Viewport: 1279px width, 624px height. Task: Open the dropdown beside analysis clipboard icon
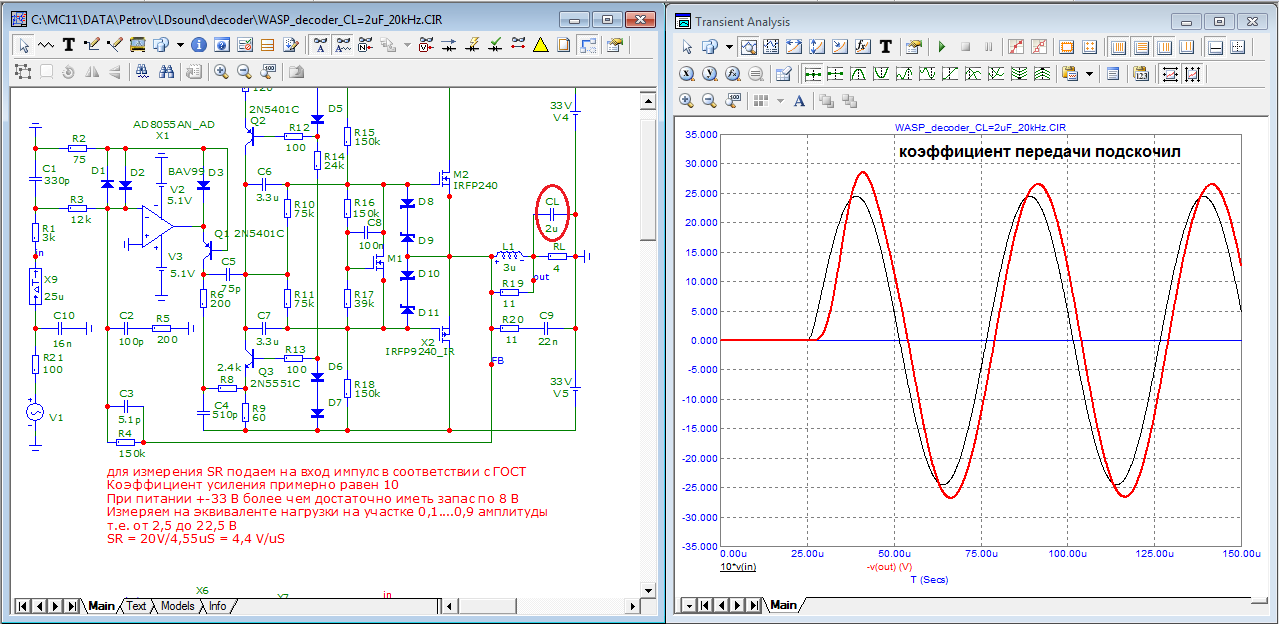(1088, 73)
